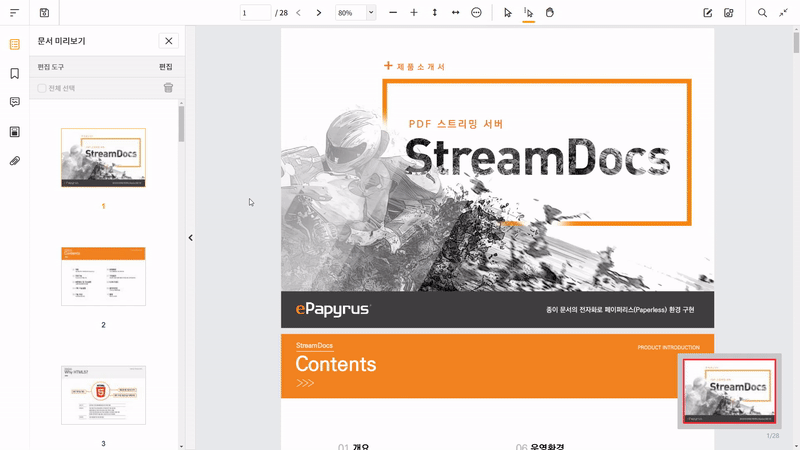Open the annotation edit tool
The width and height of the screenshot is (800, 450).
click(x=708, y=13)
